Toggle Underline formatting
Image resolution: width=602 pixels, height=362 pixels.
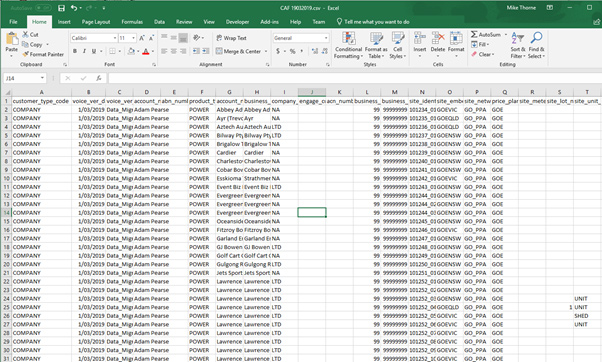94,51
